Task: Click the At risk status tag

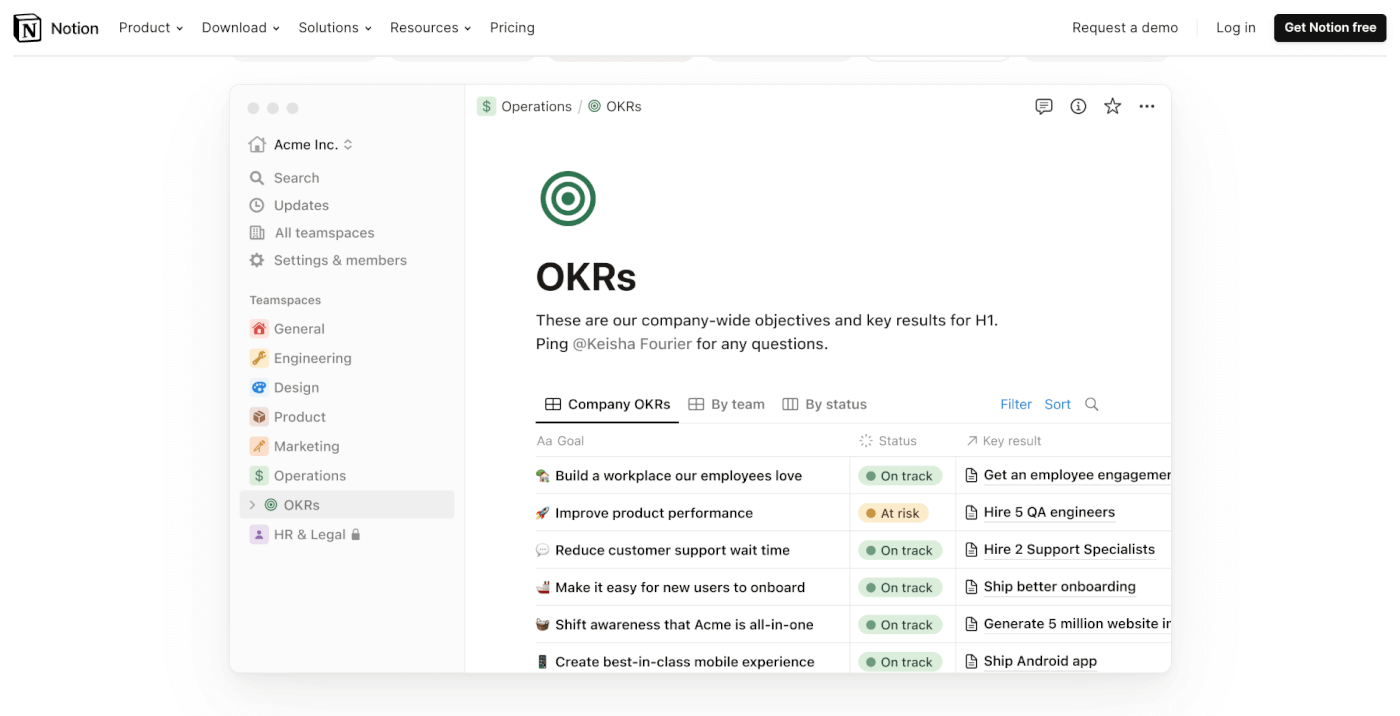Action: 893,513
